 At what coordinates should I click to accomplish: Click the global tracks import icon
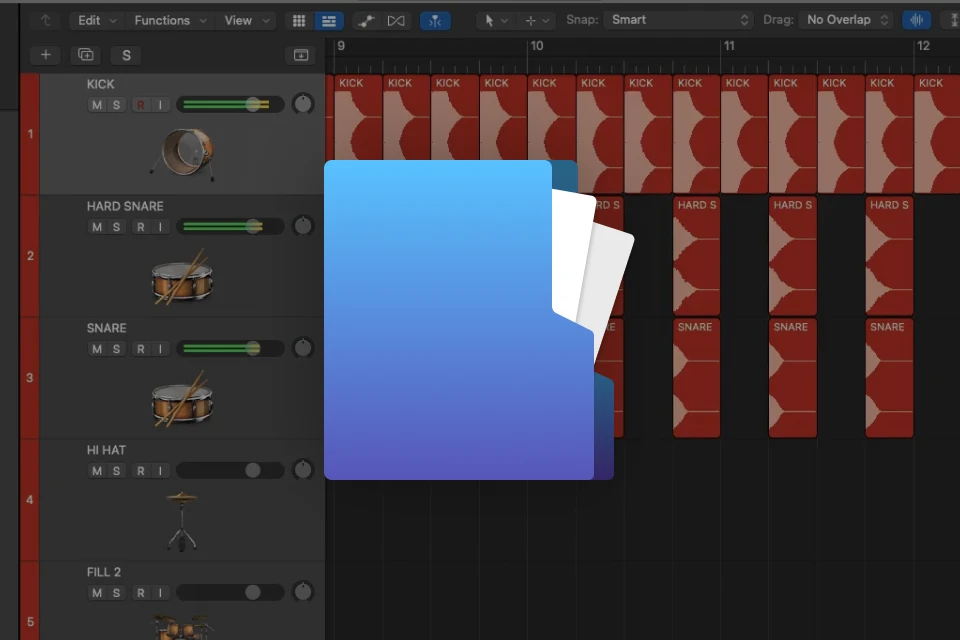pos(301,55)
